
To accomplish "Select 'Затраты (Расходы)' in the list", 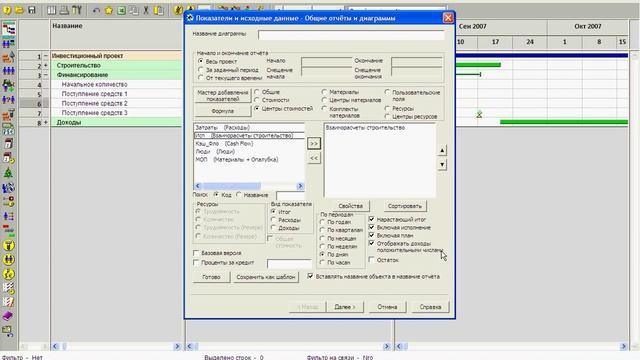I will click(249, 128).
